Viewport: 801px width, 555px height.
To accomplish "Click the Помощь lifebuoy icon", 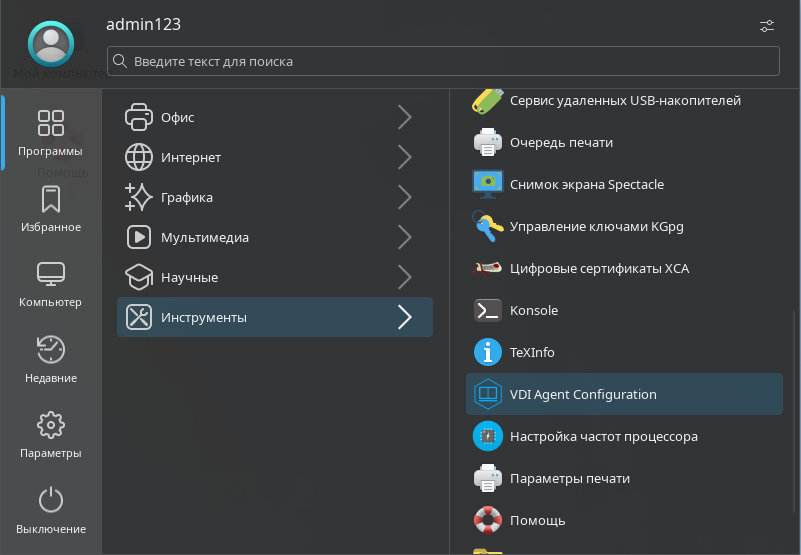I will pyautogui.click(x=487, y=520).
